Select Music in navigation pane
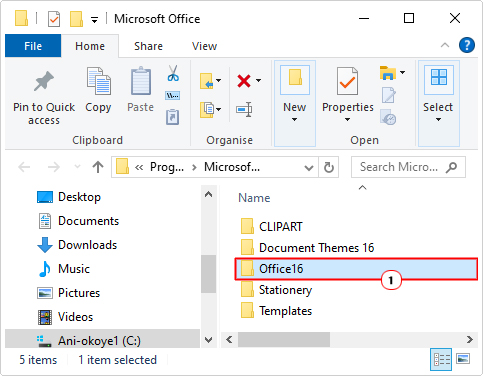The width and height of the screenshot is (483, 376). point(64,269)
